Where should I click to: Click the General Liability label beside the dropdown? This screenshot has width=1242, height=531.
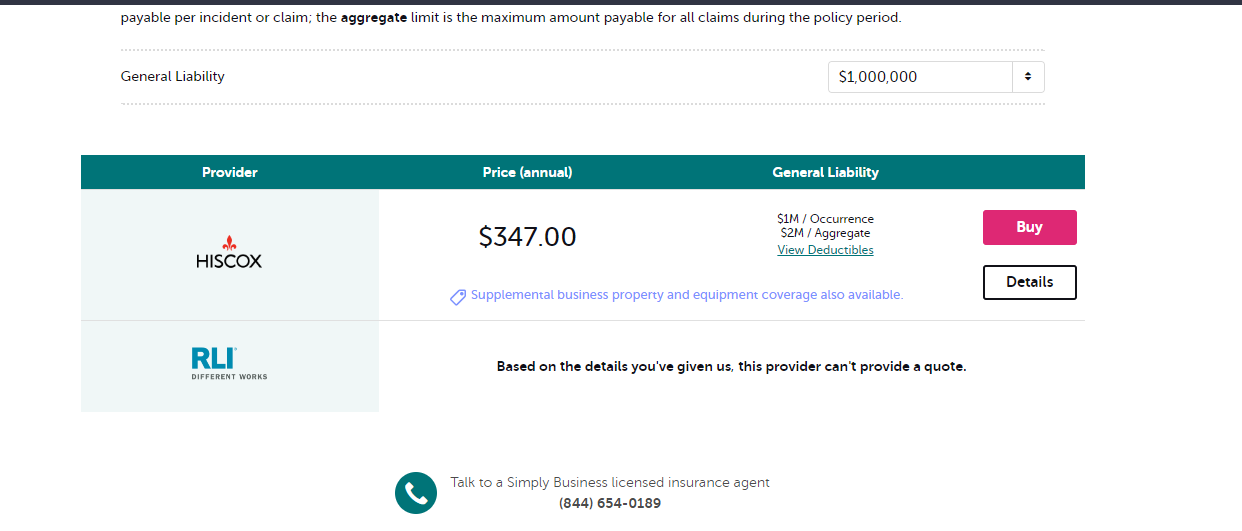tap(173, 76)
